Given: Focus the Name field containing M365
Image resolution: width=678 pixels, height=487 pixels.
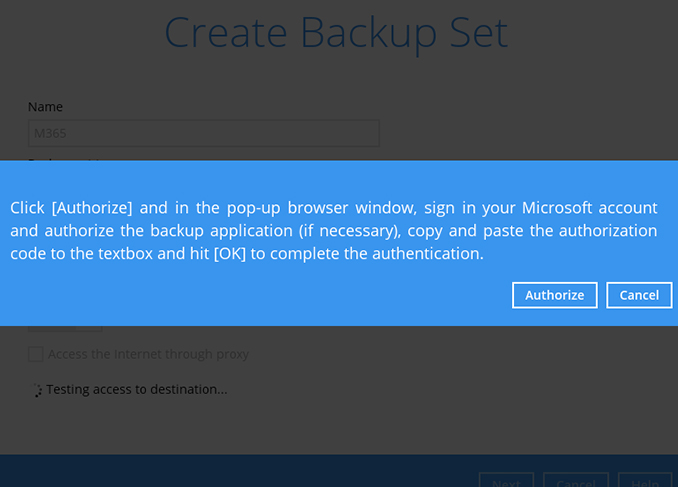Looking at the screenshot, I should (x=203, y=134).
